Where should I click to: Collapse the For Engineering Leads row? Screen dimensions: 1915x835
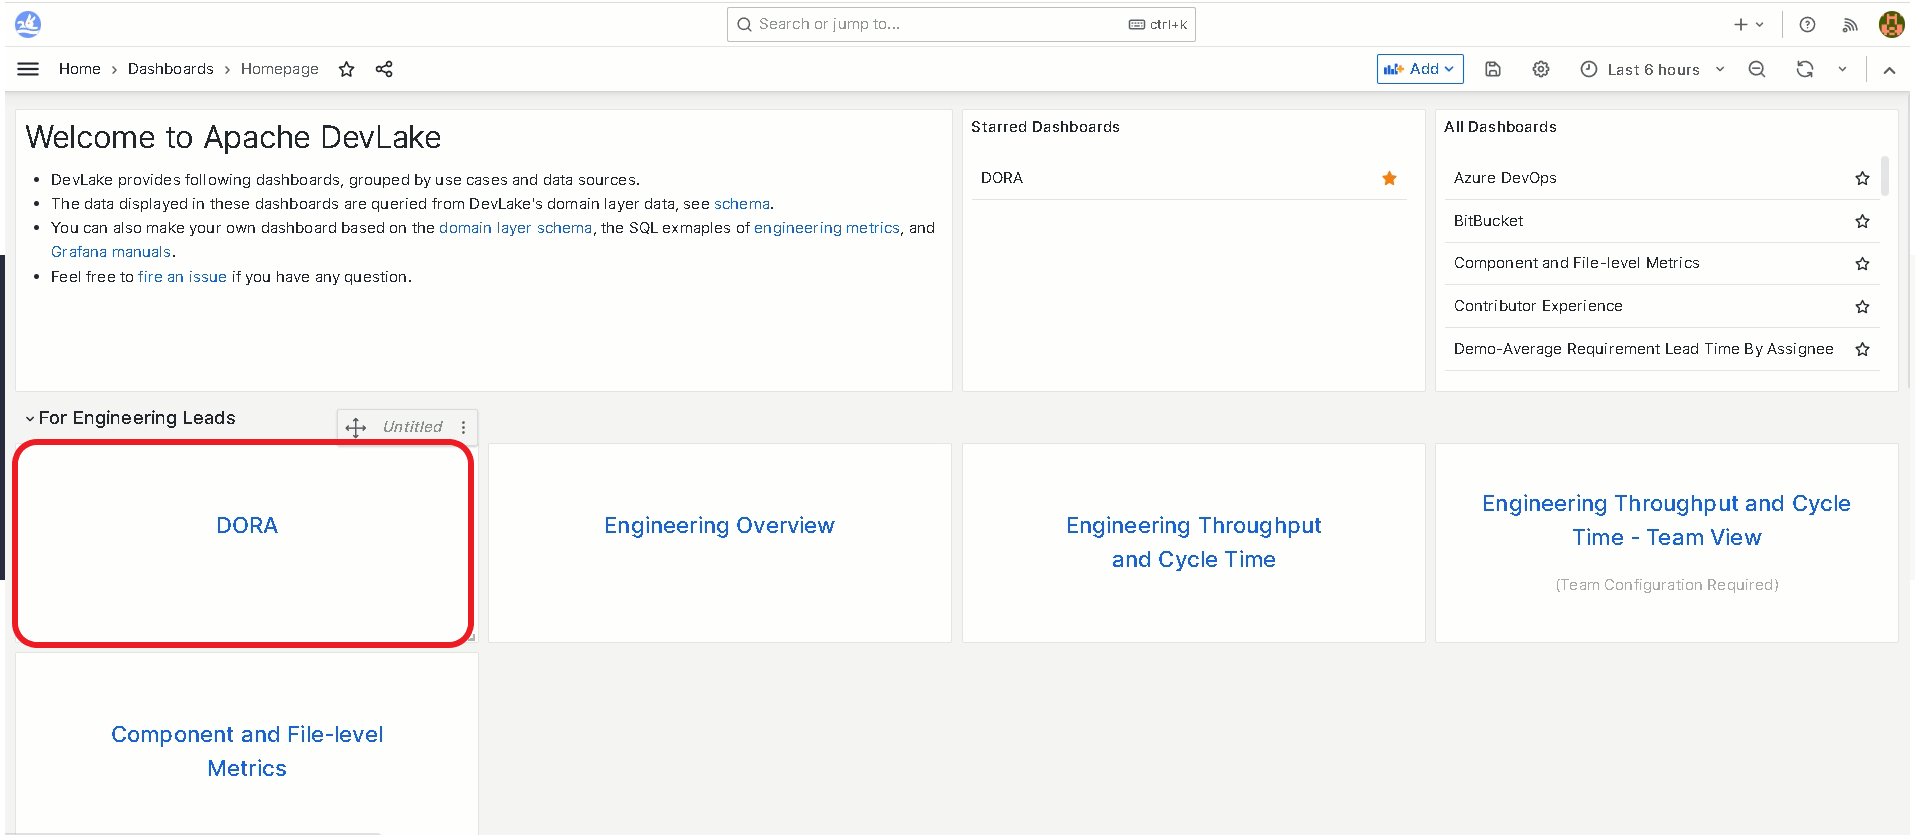tap(30, 418)
